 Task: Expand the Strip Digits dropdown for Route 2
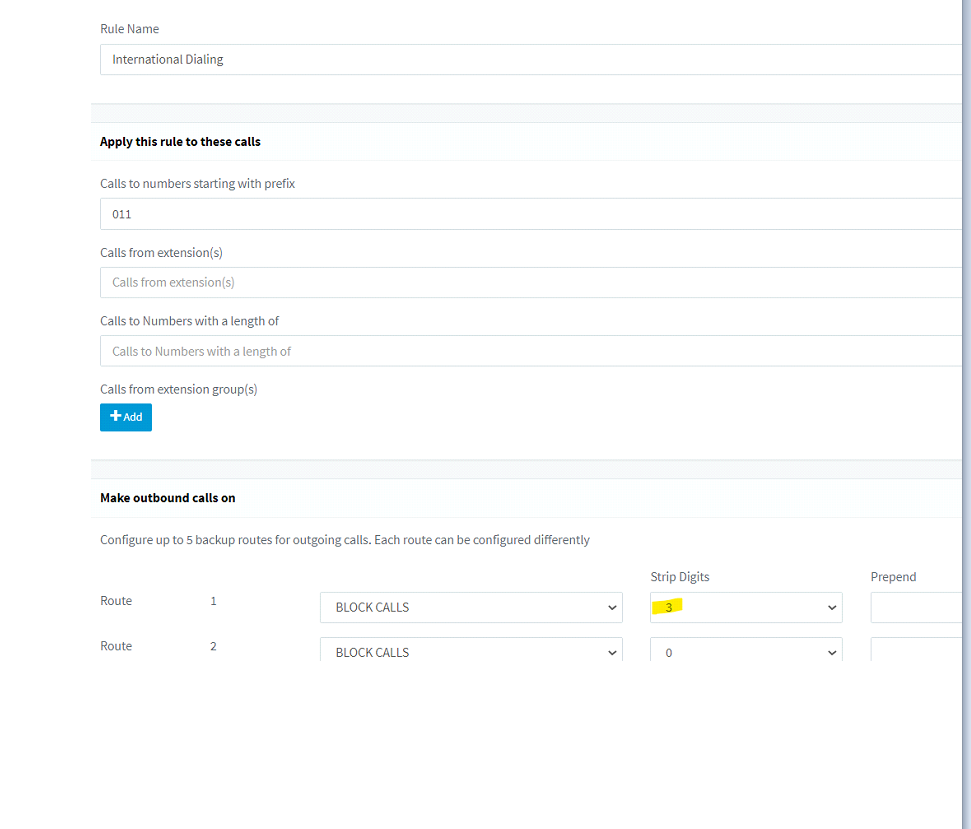[x=745, y=652]
